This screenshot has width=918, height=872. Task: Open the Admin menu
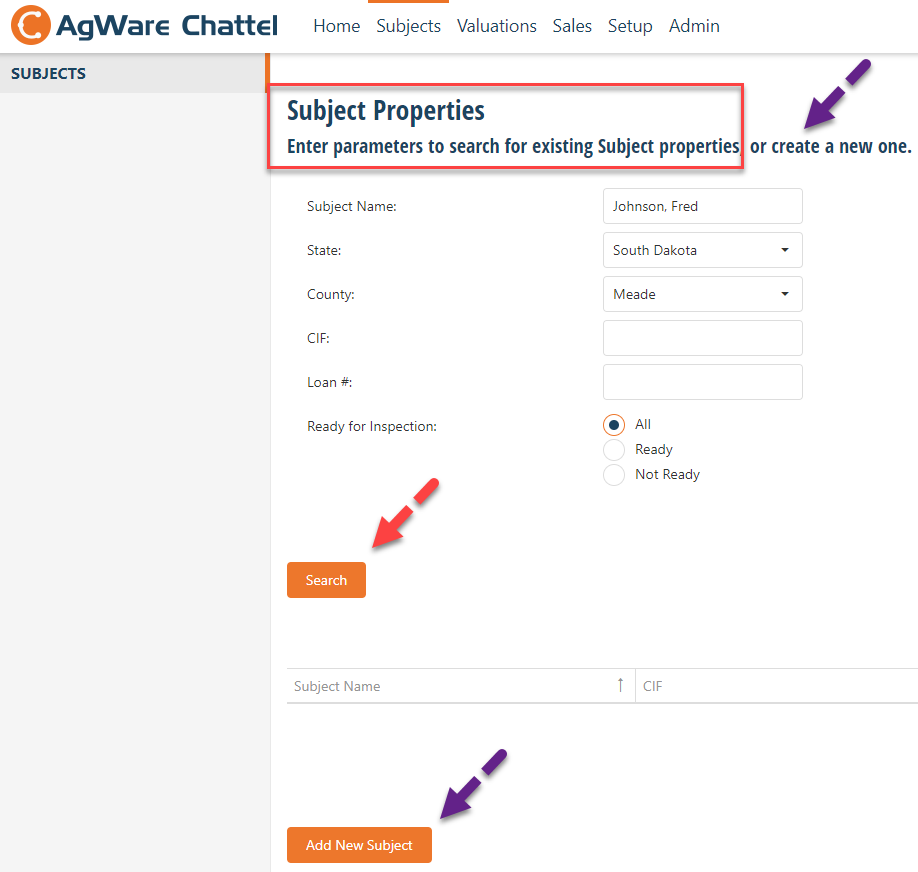(694, 26)
